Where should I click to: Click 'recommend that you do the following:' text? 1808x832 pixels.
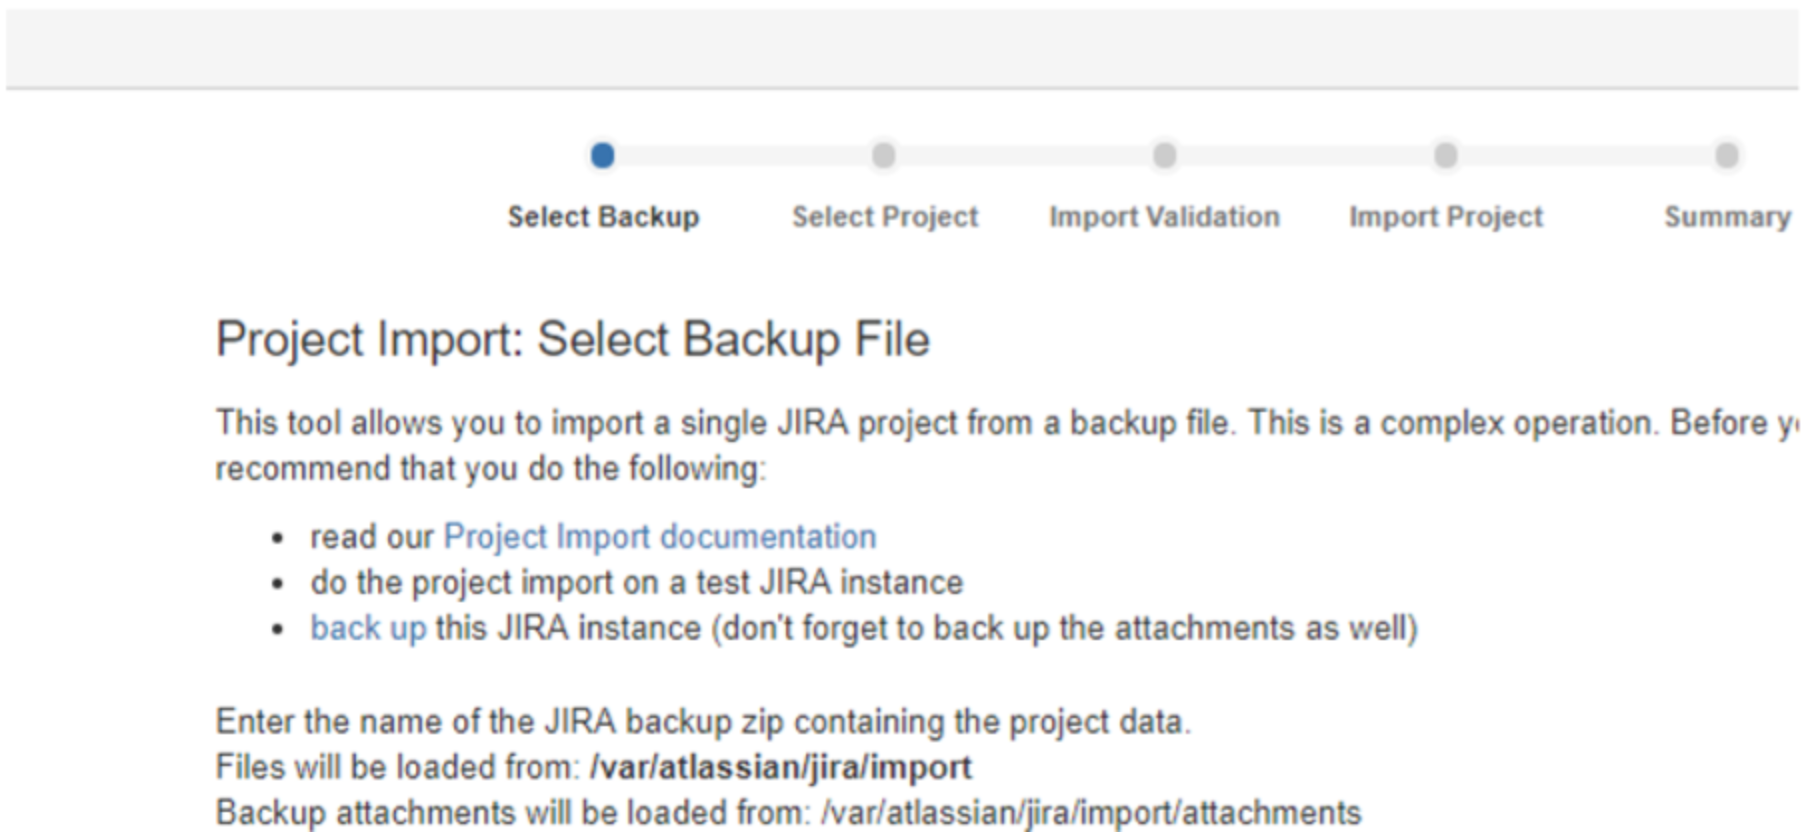pos(491,468)
